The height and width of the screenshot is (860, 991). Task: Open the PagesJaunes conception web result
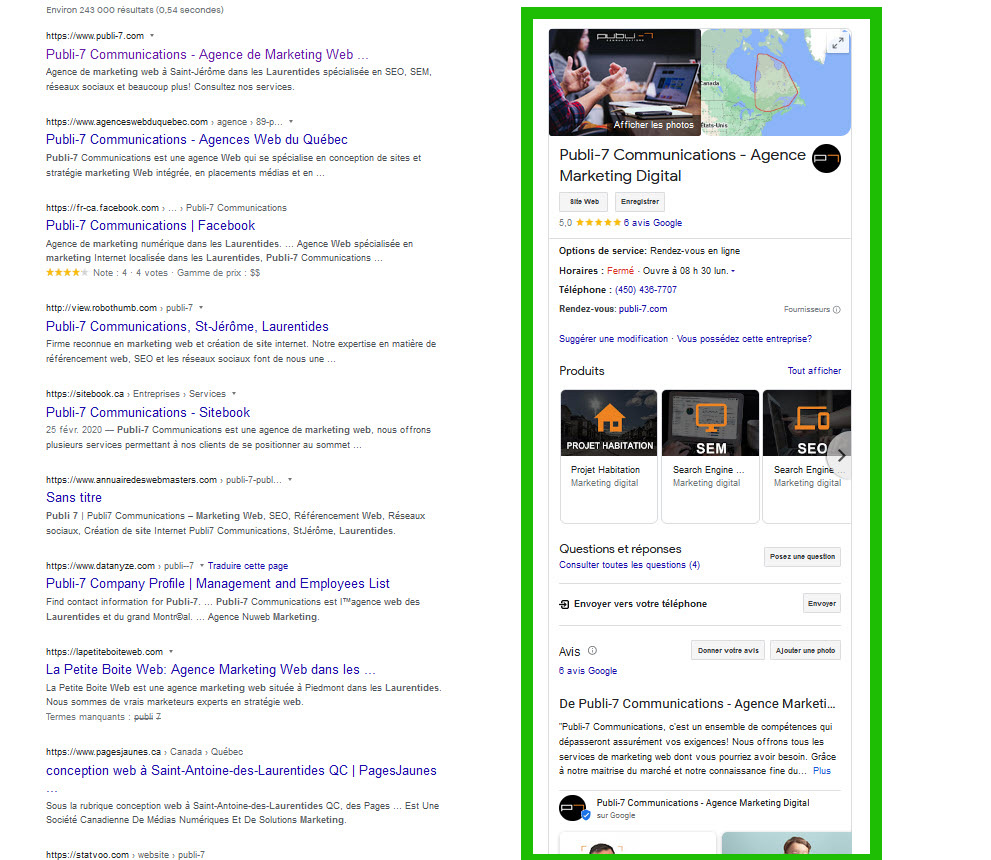pyautogui.click(x=241, y=771)
